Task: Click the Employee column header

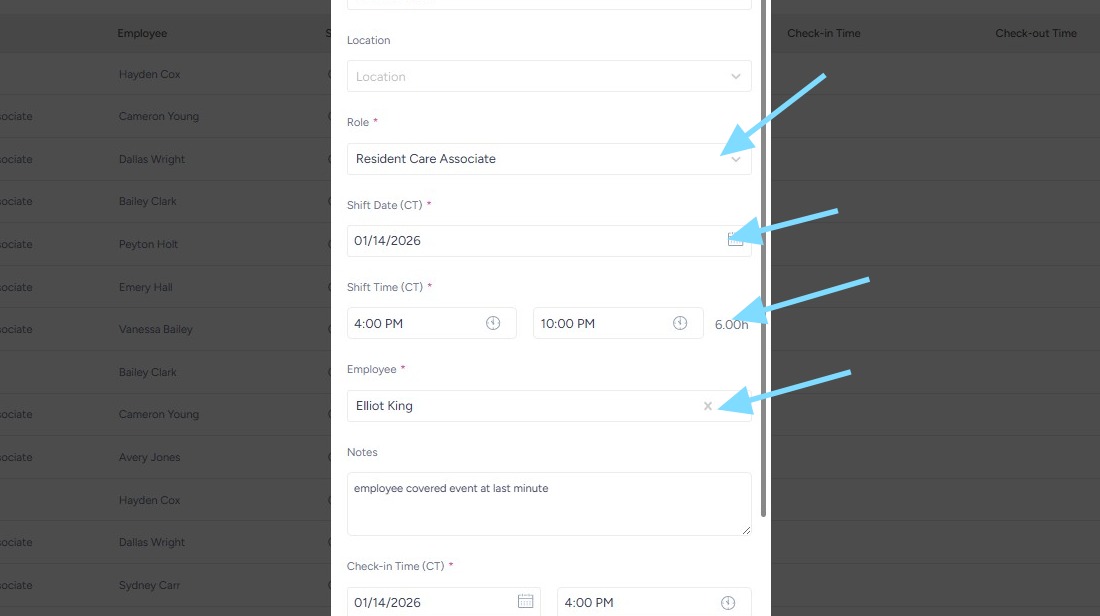Action: 142,33
